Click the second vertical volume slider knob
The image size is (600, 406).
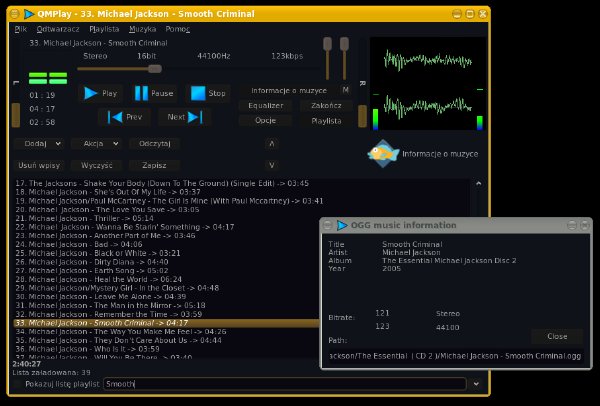[344, 44]
